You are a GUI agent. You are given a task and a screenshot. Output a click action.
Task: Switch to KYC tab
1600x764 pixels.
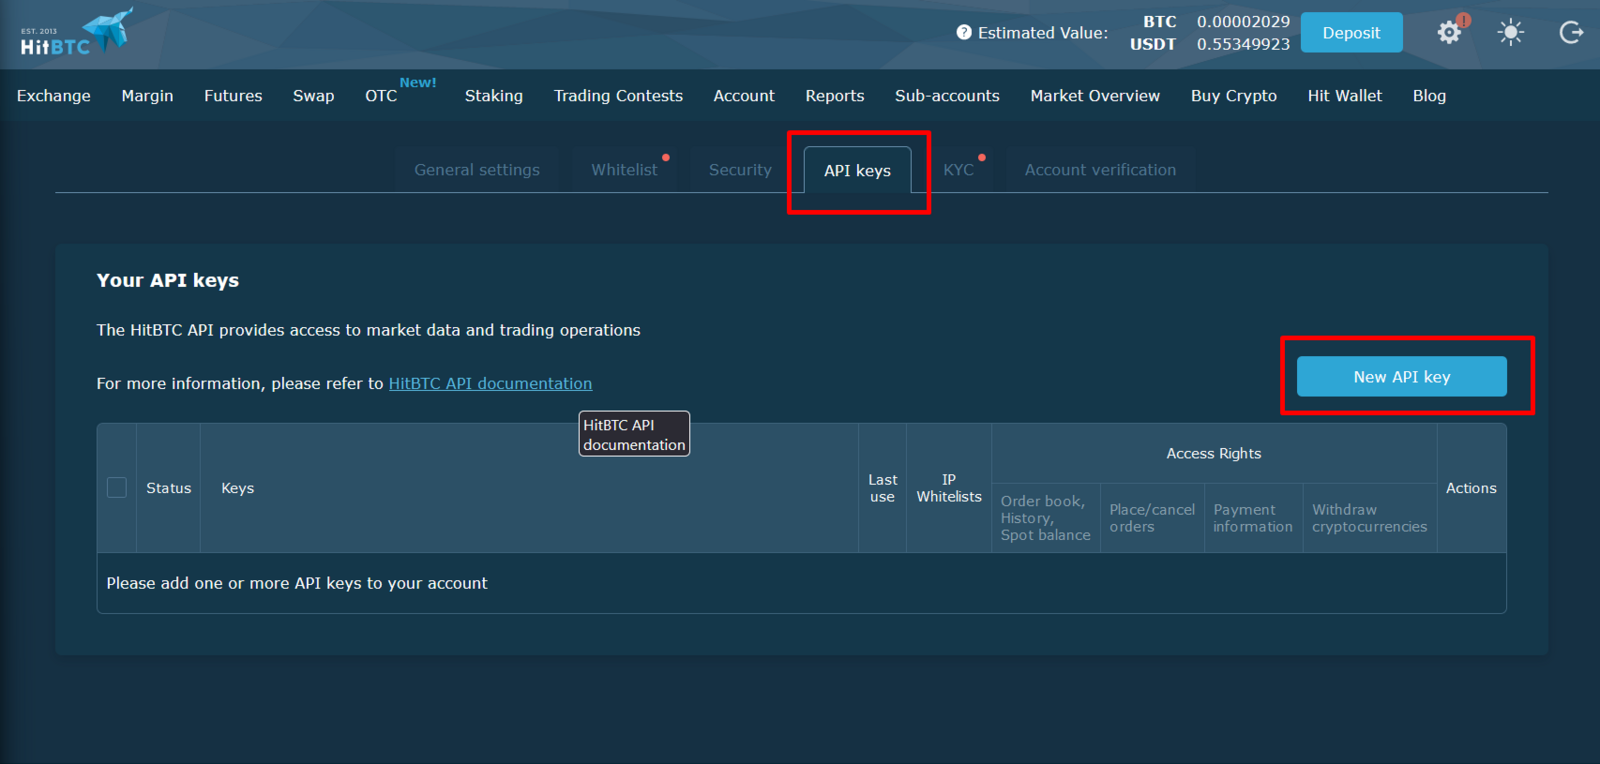(x=958, y=170)
